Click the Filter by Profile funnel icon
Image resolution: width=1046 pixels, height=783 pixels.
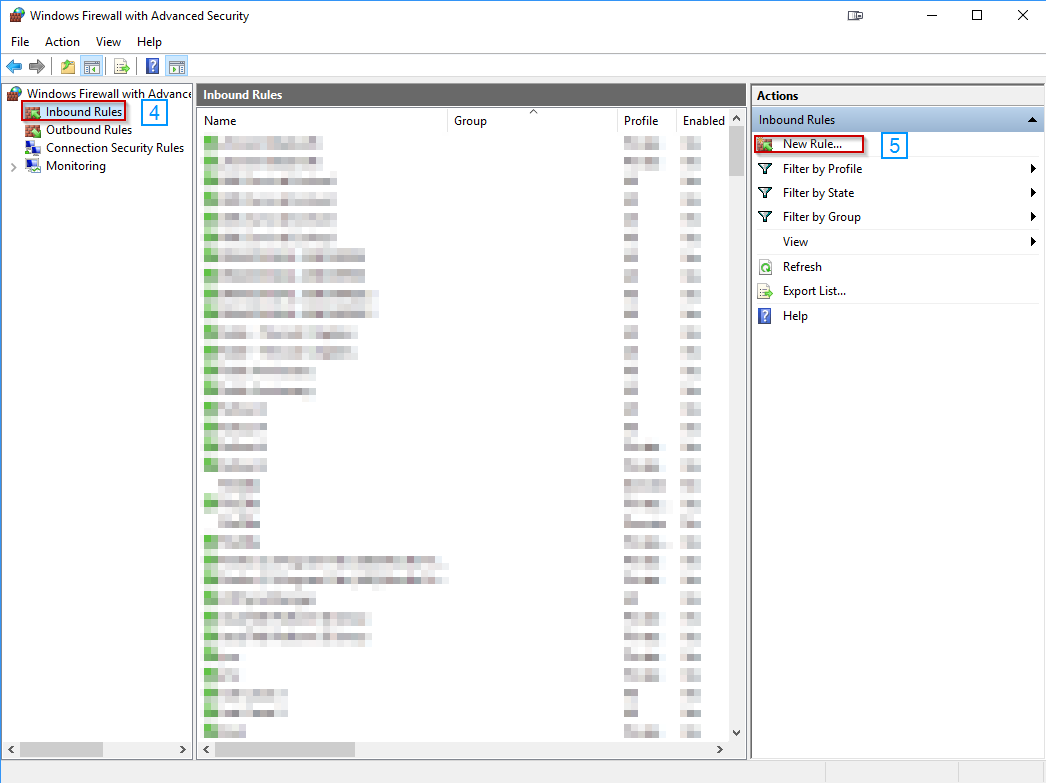coord(766,168)
